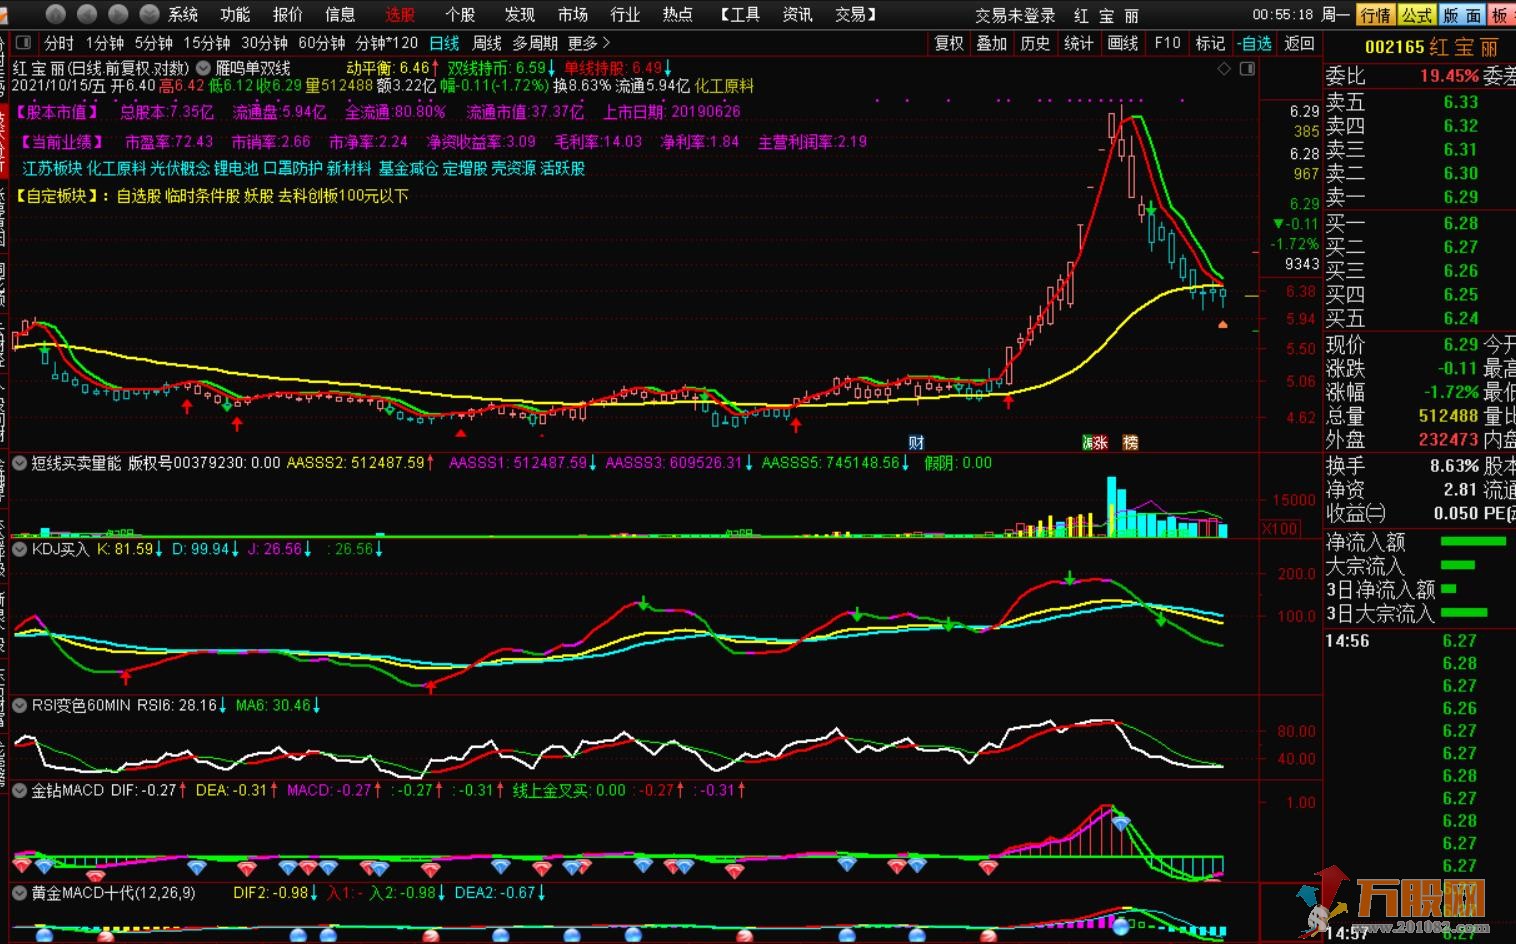The image size is (1516, 944).
Task: Open main chart indicator dropdown near 雁鸣单双线
Action: pyautogui.click(x=204, y=69)
